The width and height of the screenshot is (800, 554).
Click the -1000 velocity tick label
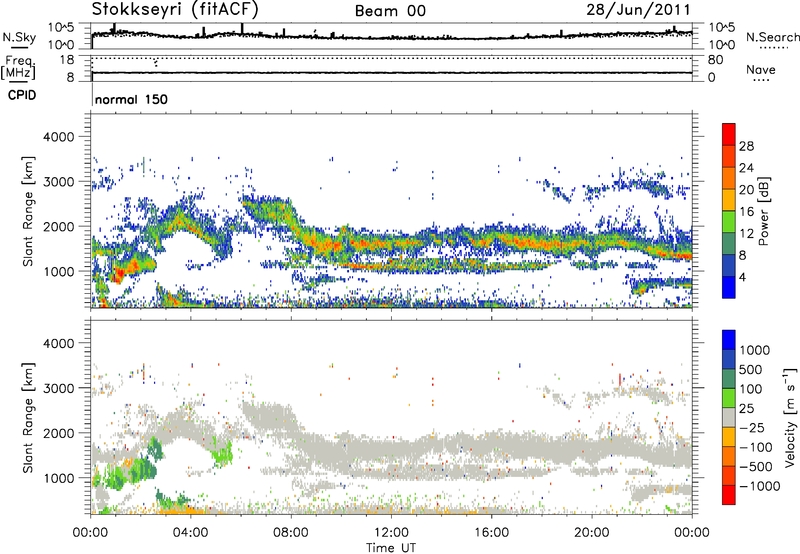point(760,486)
